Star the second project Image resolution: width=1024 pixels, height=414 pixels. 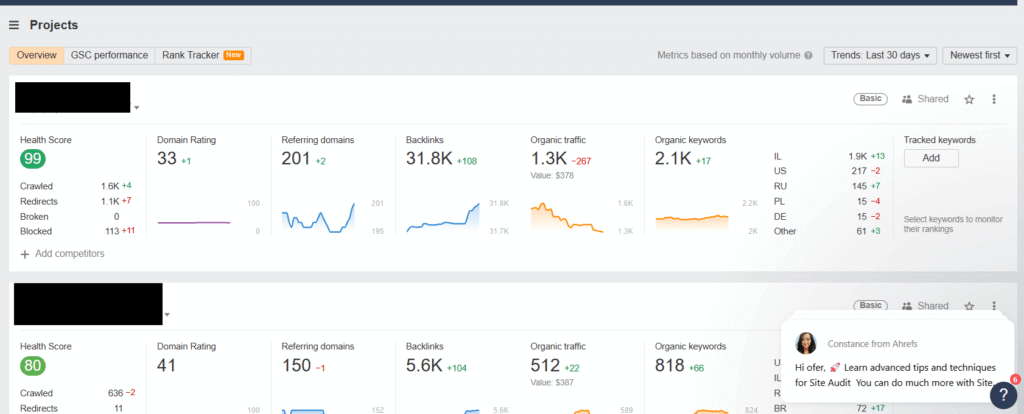(969, 306)
